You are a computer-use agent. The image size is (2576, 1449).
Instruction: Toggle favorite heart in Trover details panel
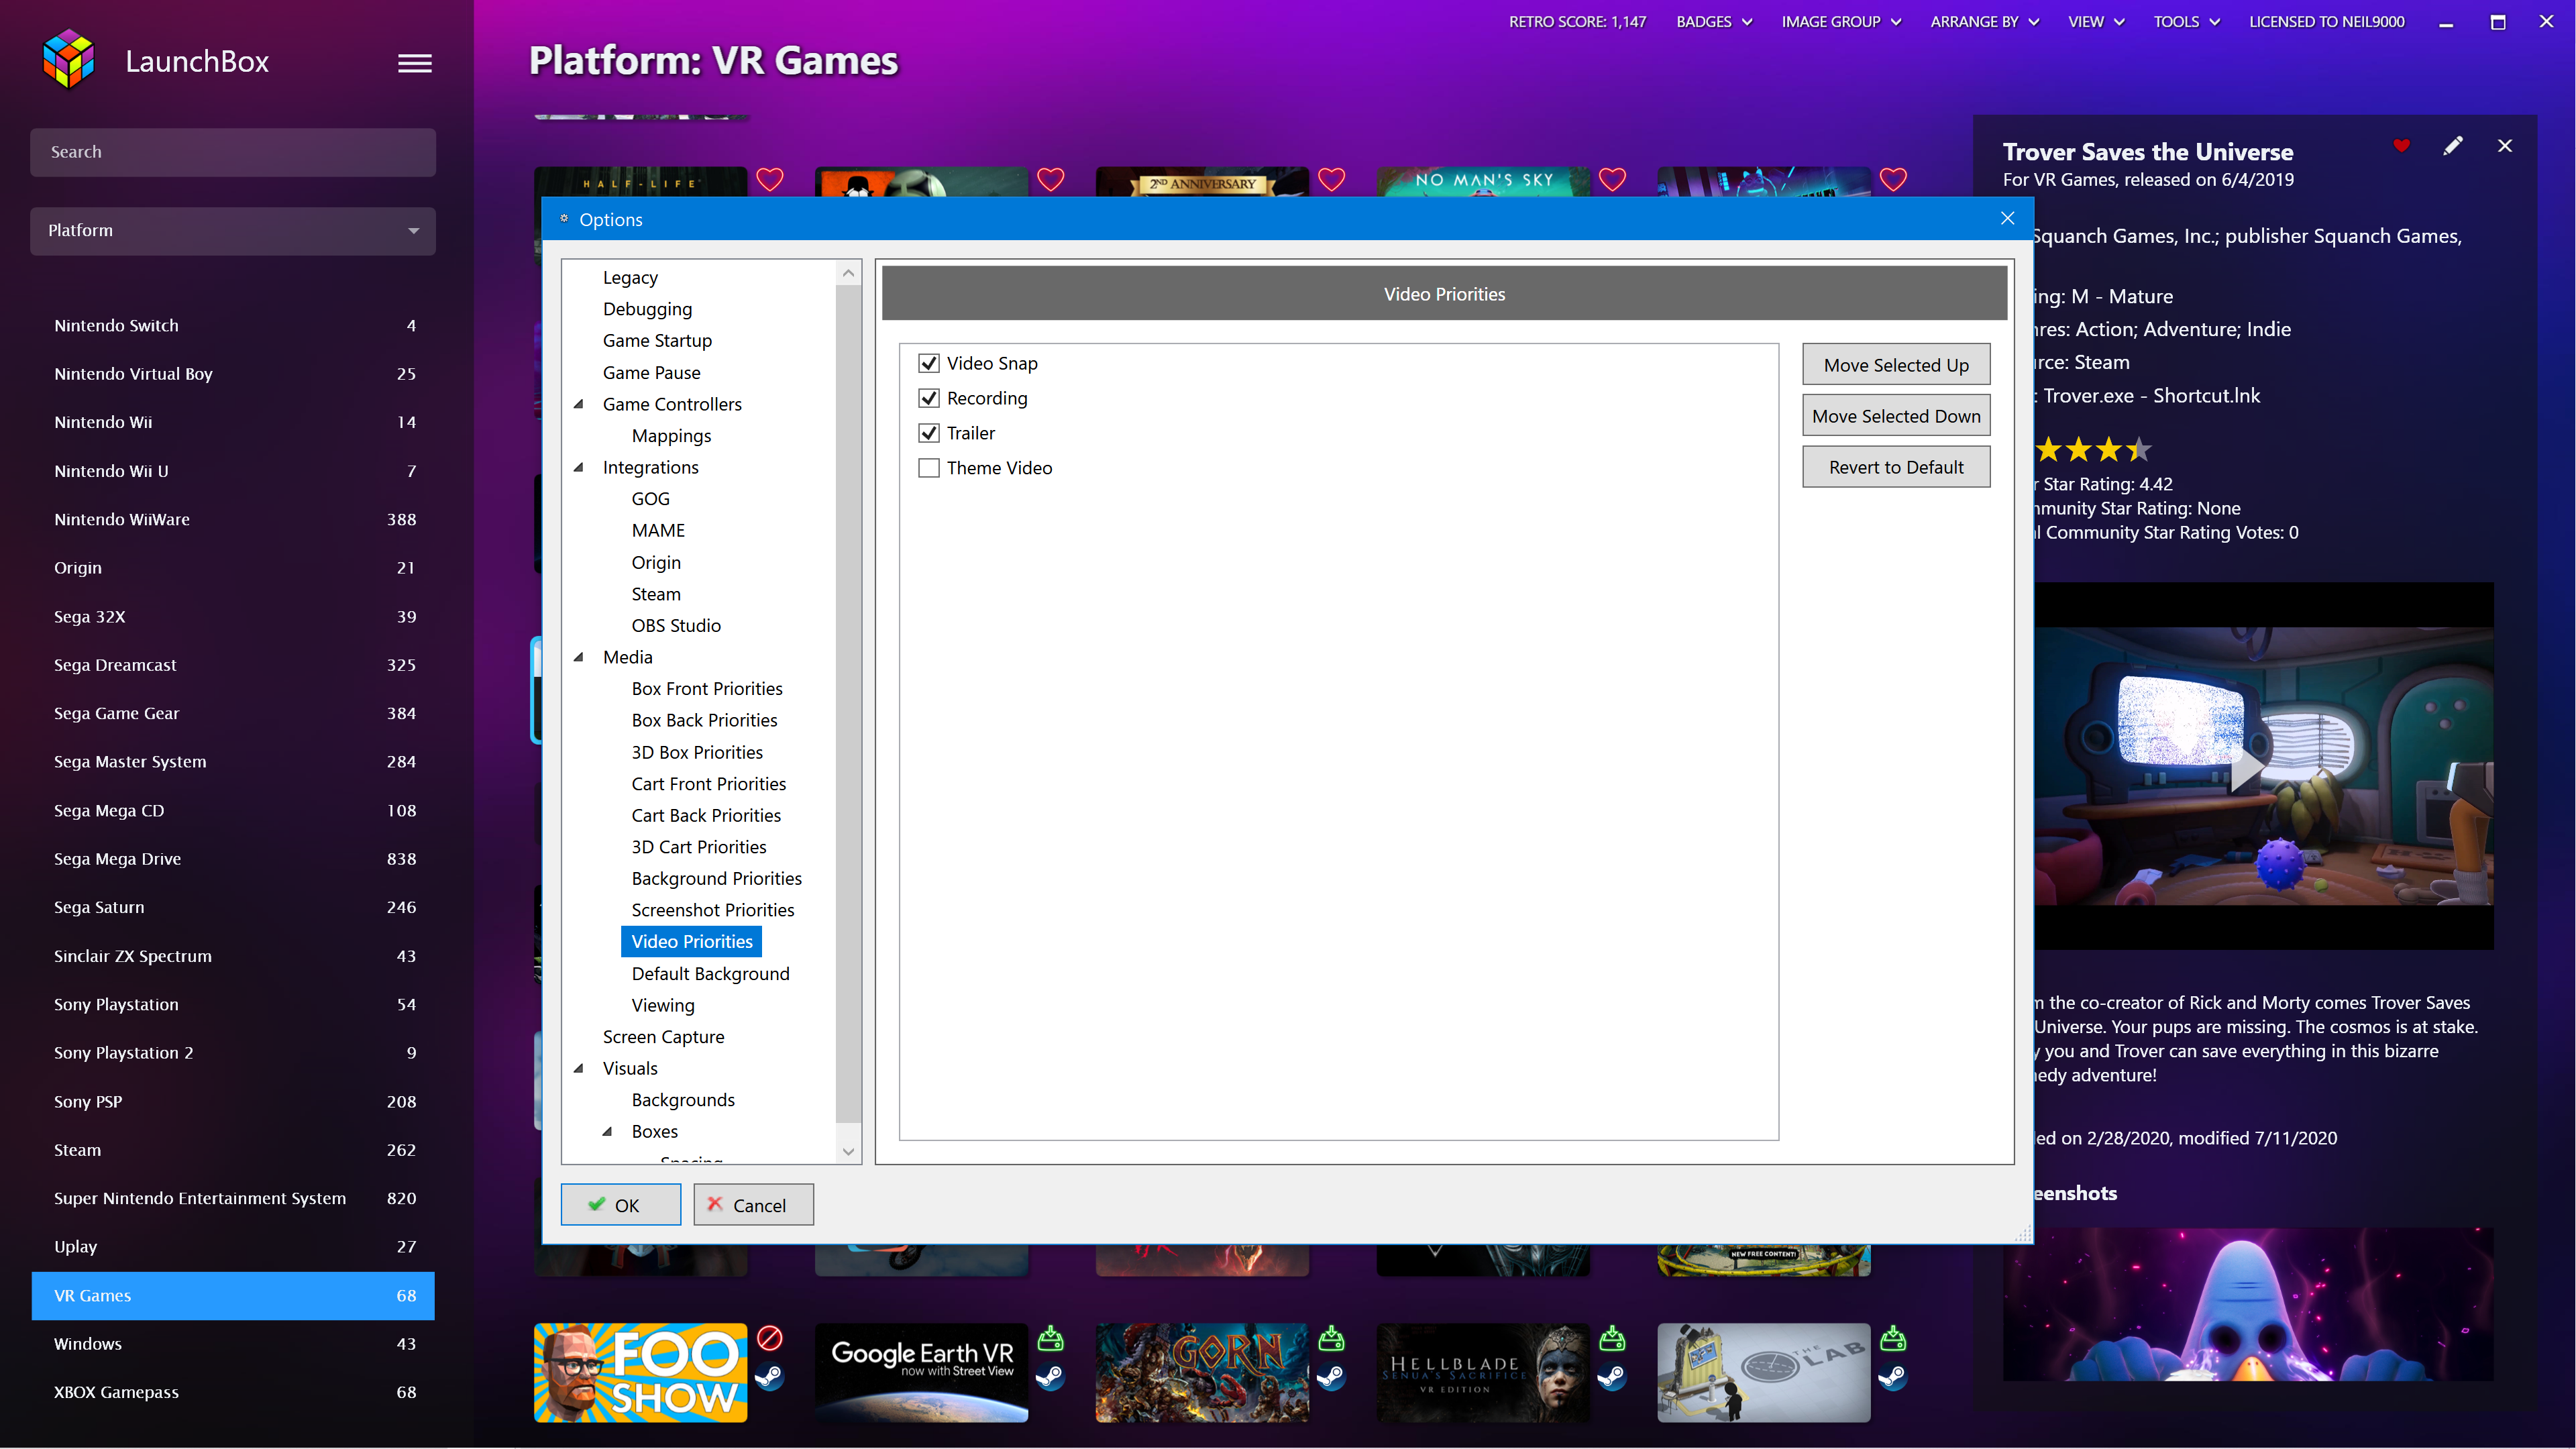2401,146
